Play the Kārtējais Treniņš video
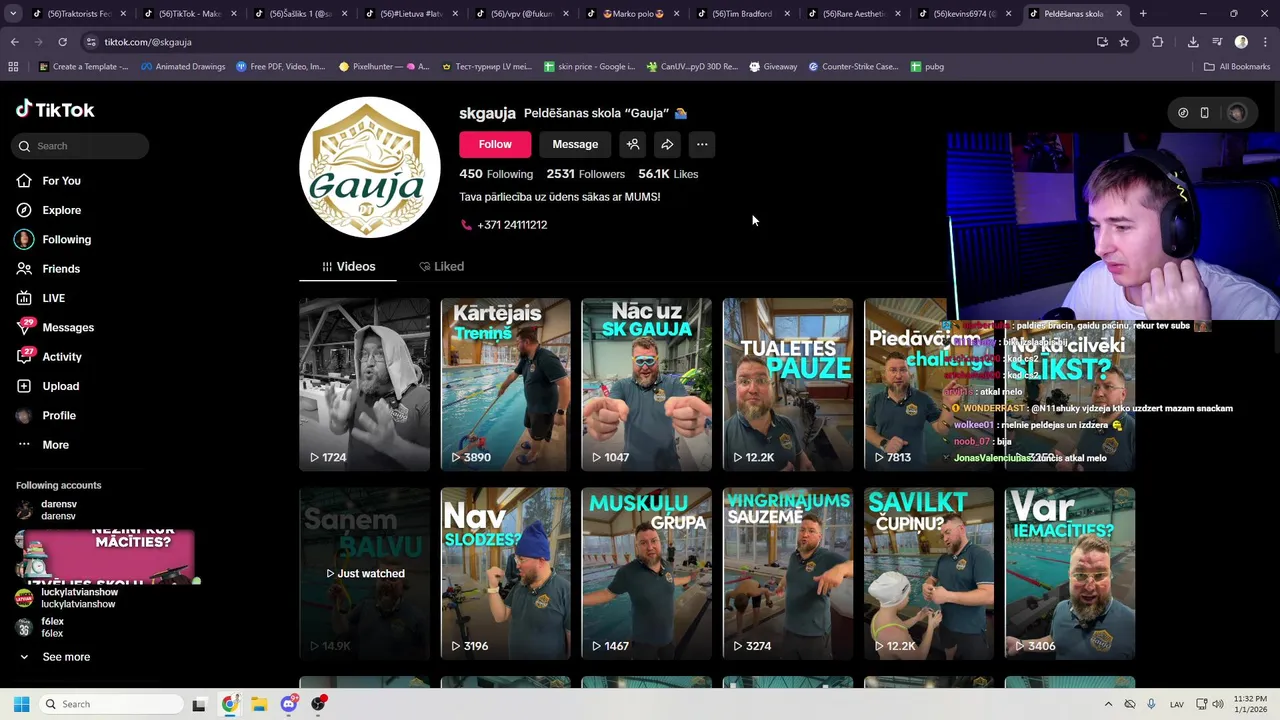This screenshot has width=1280, height=720. [x=505, y=384]
